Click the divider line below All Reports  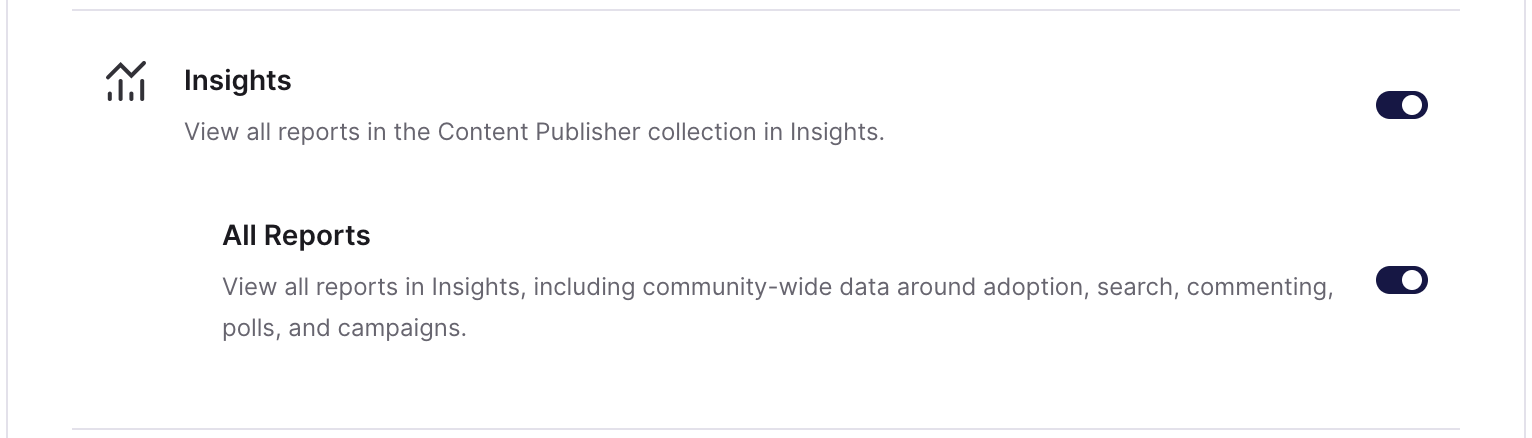click(x=766, y=429)
